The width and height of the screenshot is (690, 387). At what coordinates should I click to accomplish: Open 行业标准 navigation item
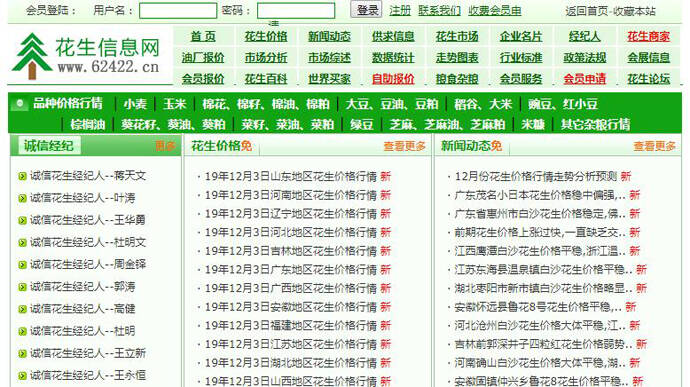coord(521,58)
